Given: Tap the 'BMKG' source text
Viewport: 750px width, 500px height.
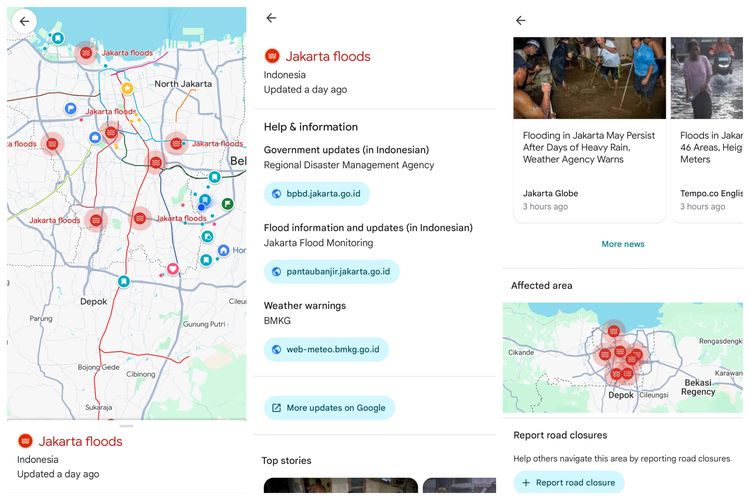Looking at the screenshot, I should click(x=277, y=321).
